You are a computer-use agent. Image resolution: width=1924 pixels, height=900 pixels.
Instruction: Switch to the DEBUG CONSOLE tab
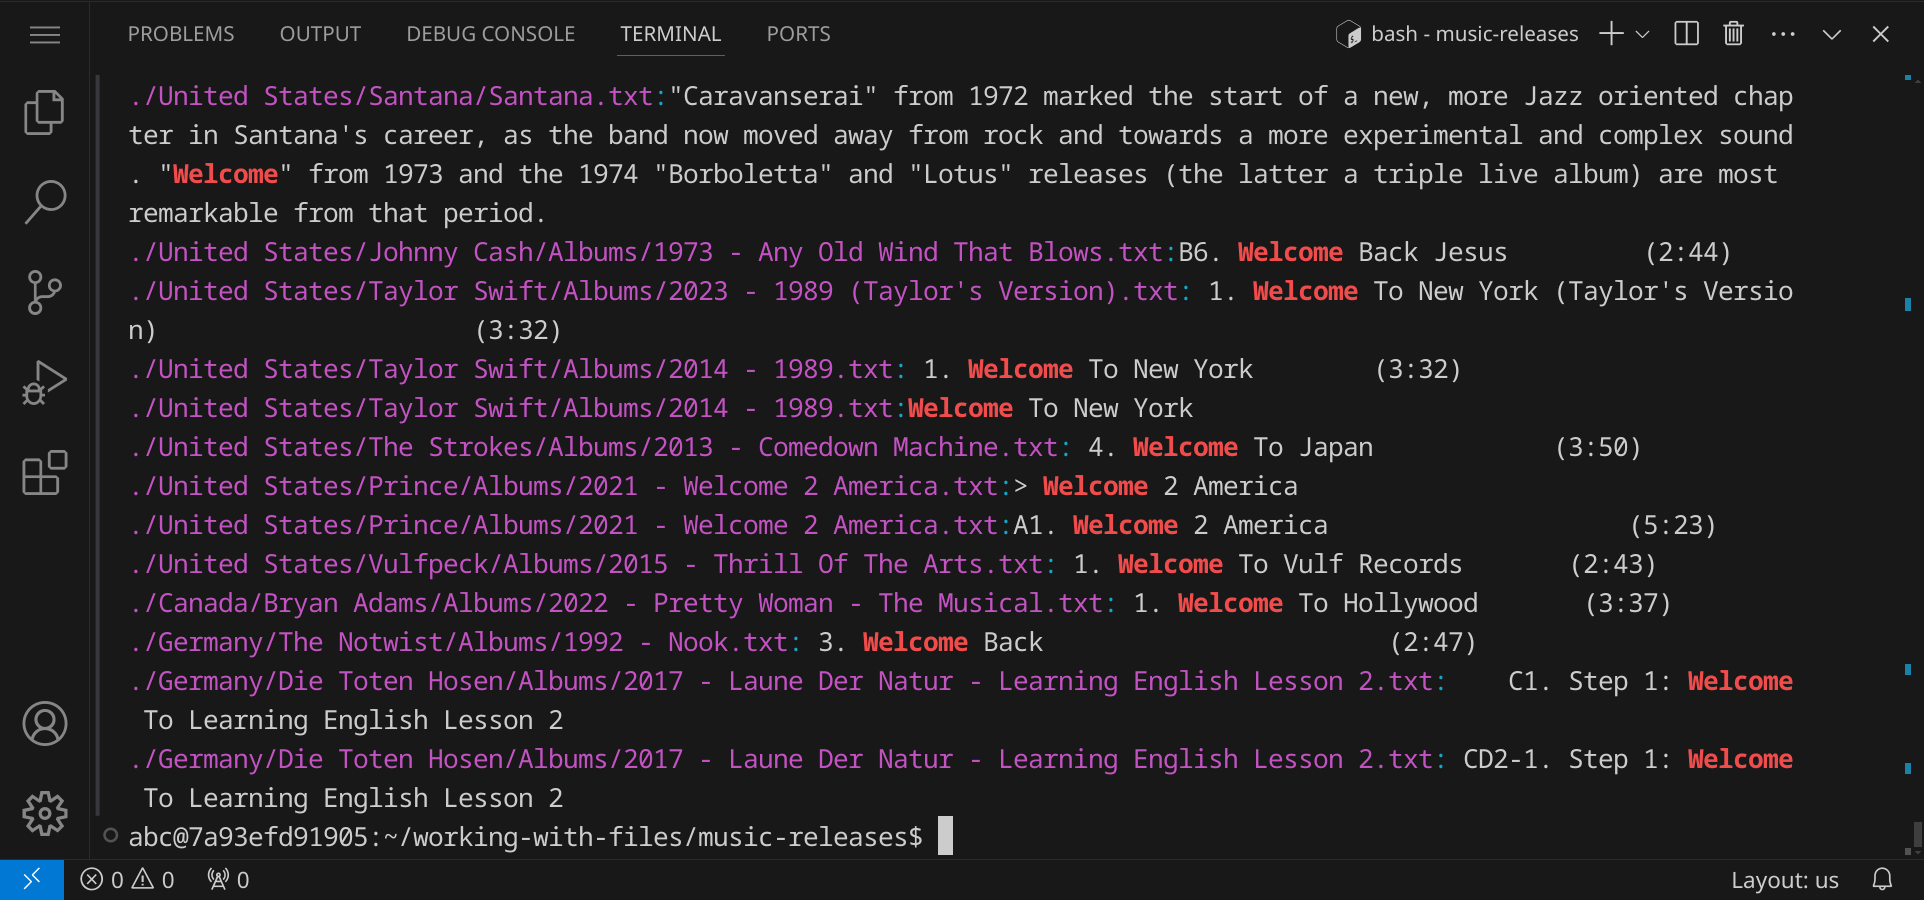tap(490, 34)
